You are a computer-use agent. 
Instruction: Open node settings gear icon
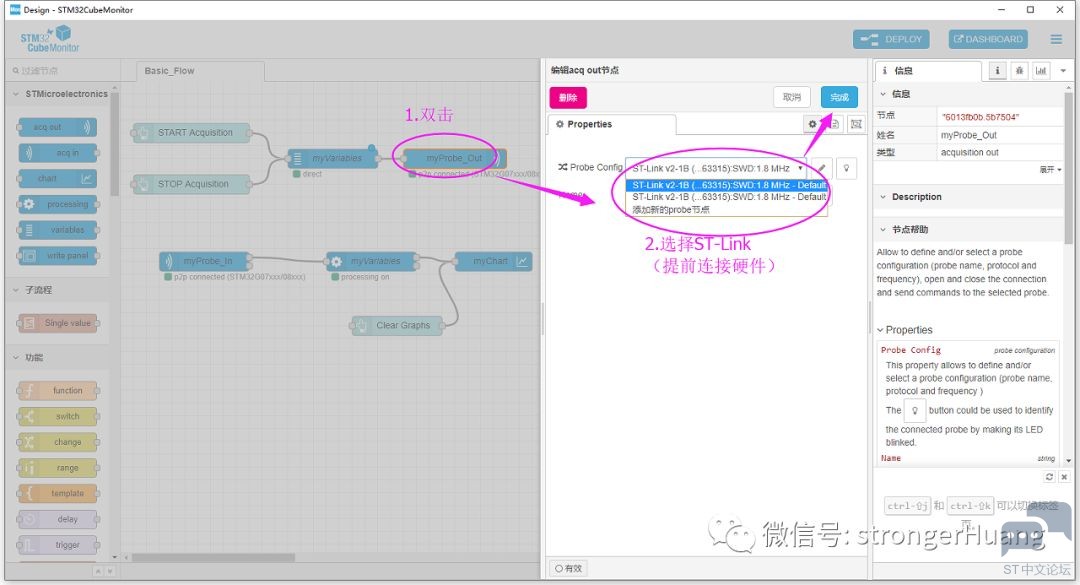pos(813,124)
